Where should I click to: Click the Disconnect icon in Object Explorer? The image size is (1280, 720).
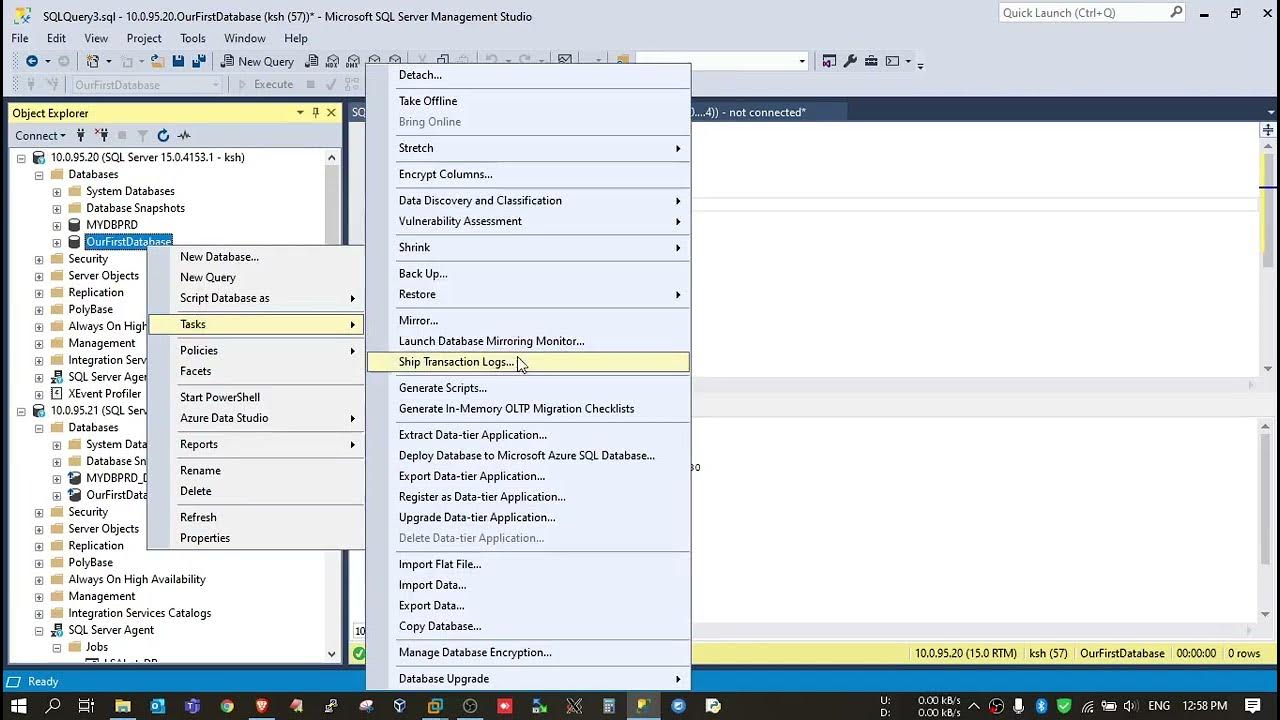101,135
